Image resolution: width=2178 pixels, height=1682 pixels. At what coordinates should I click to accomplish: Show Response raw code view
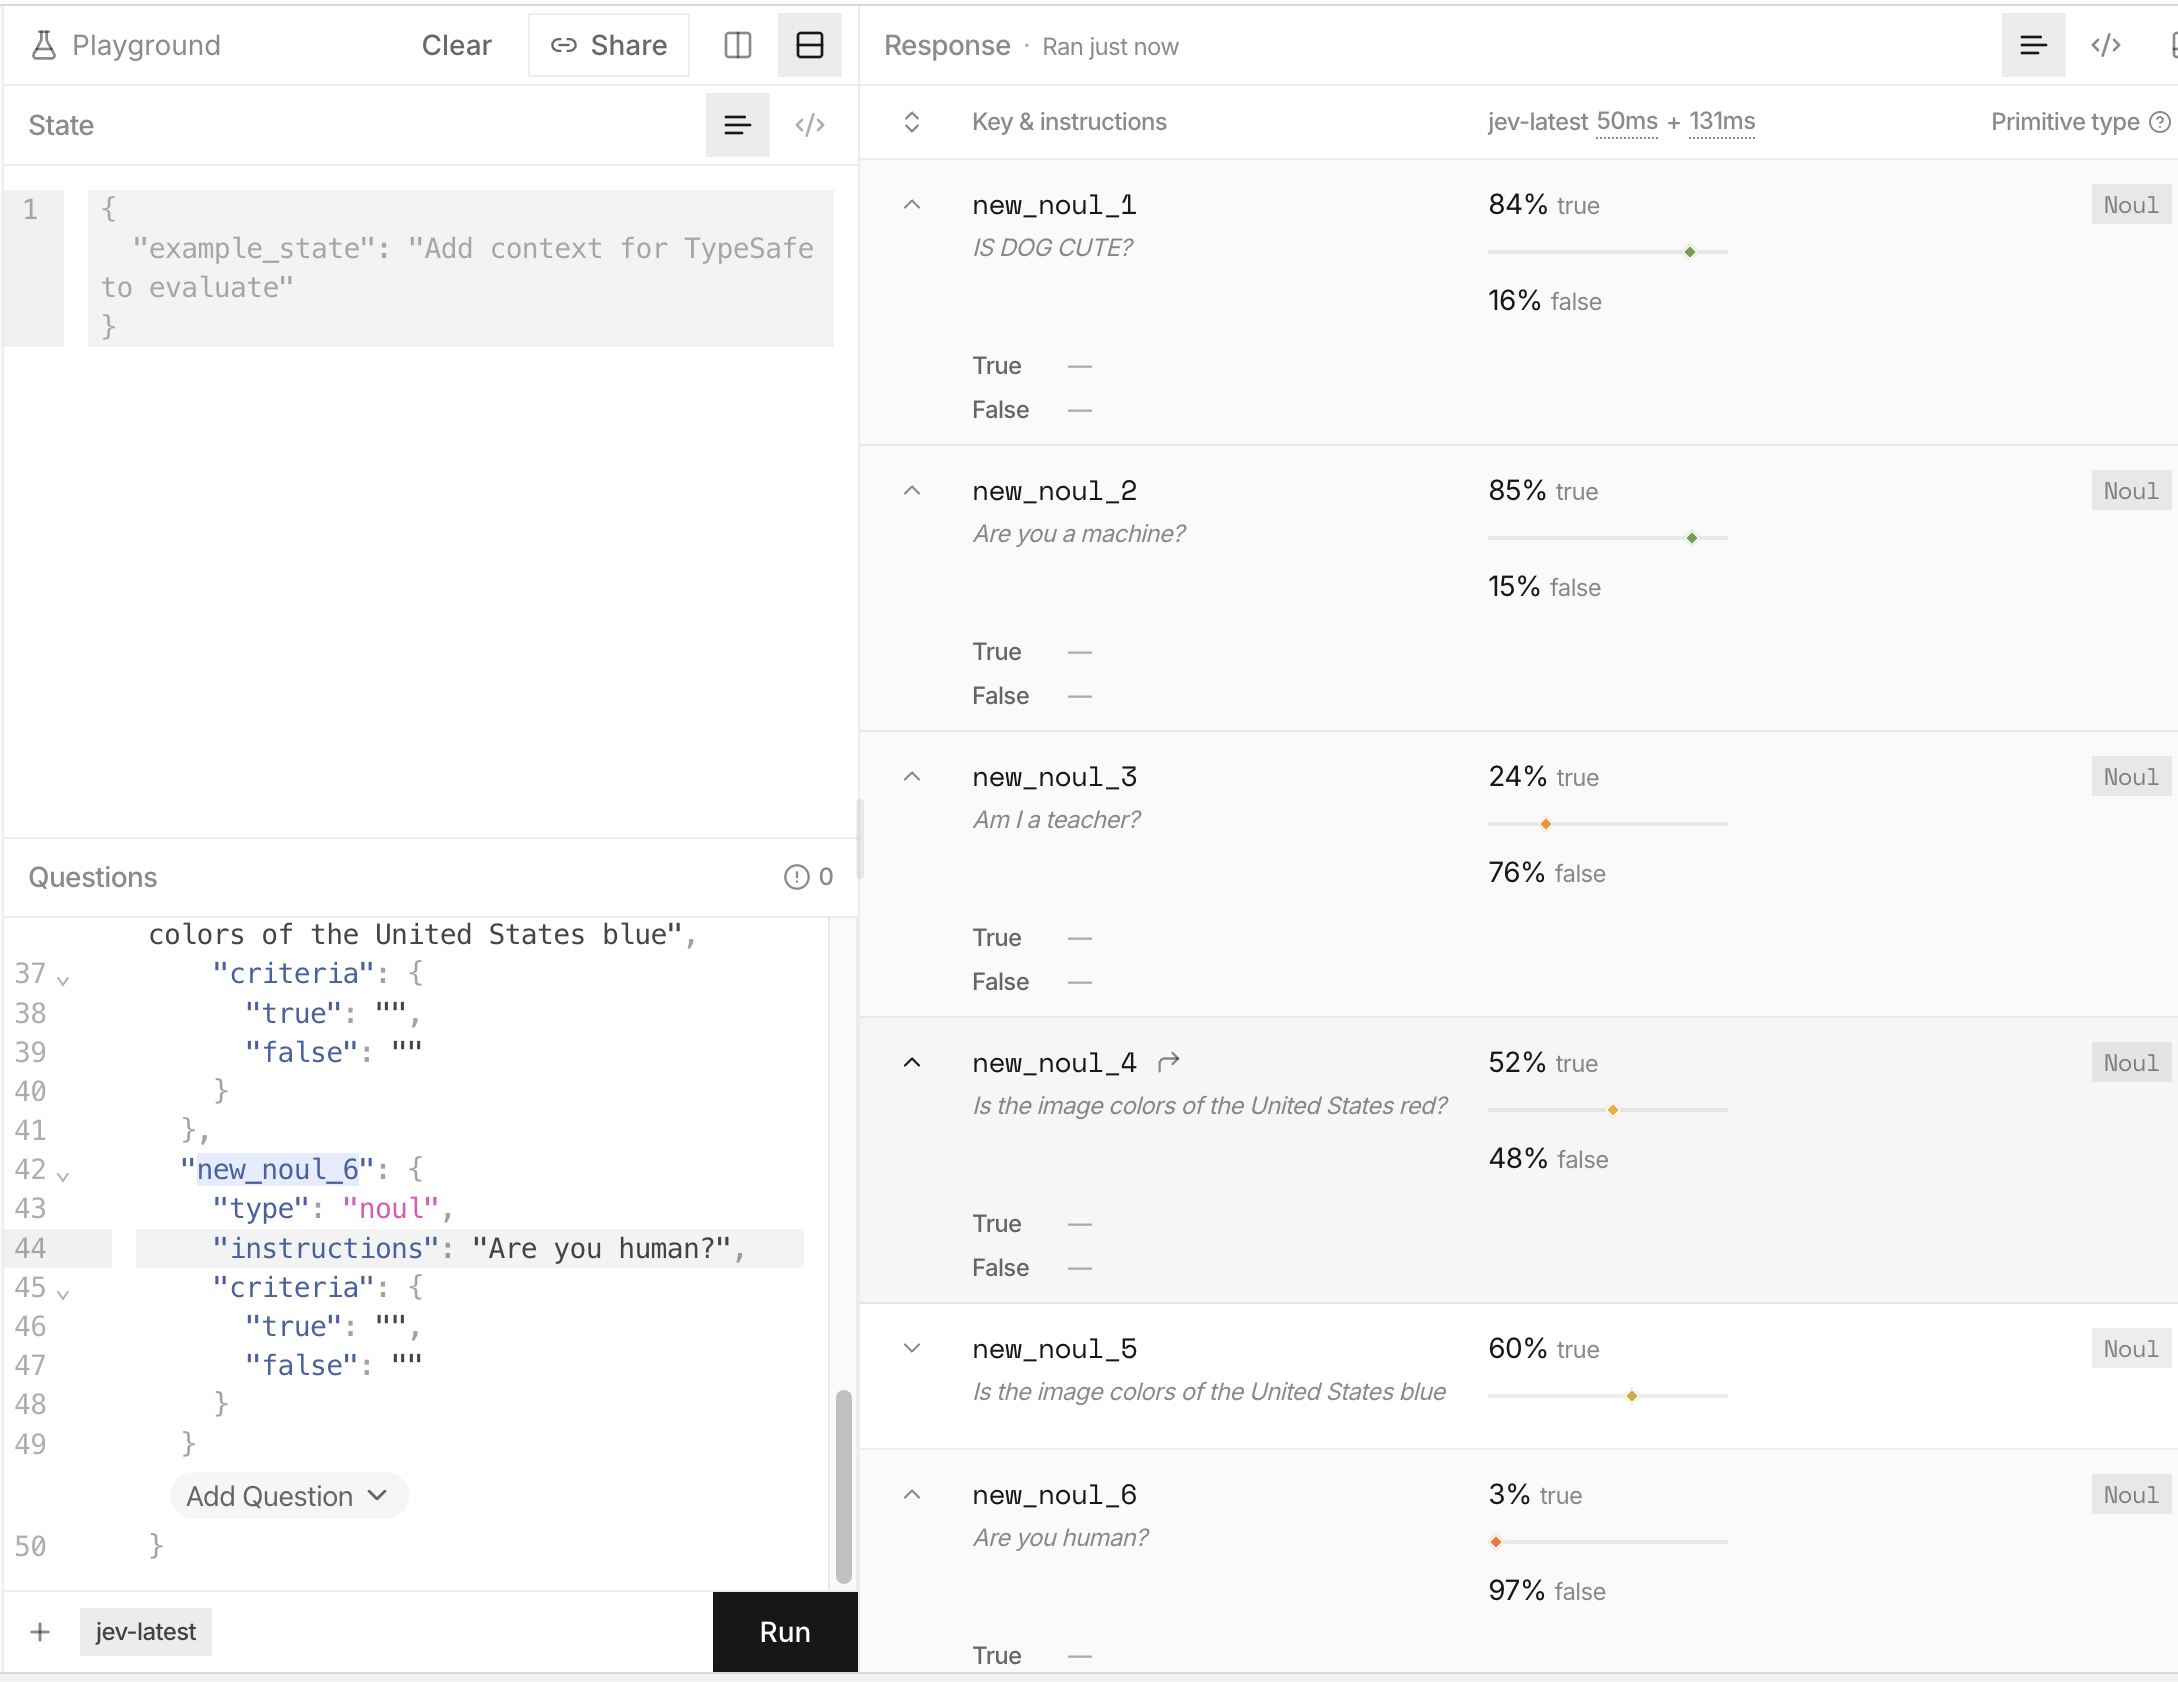pos(2106,45)
